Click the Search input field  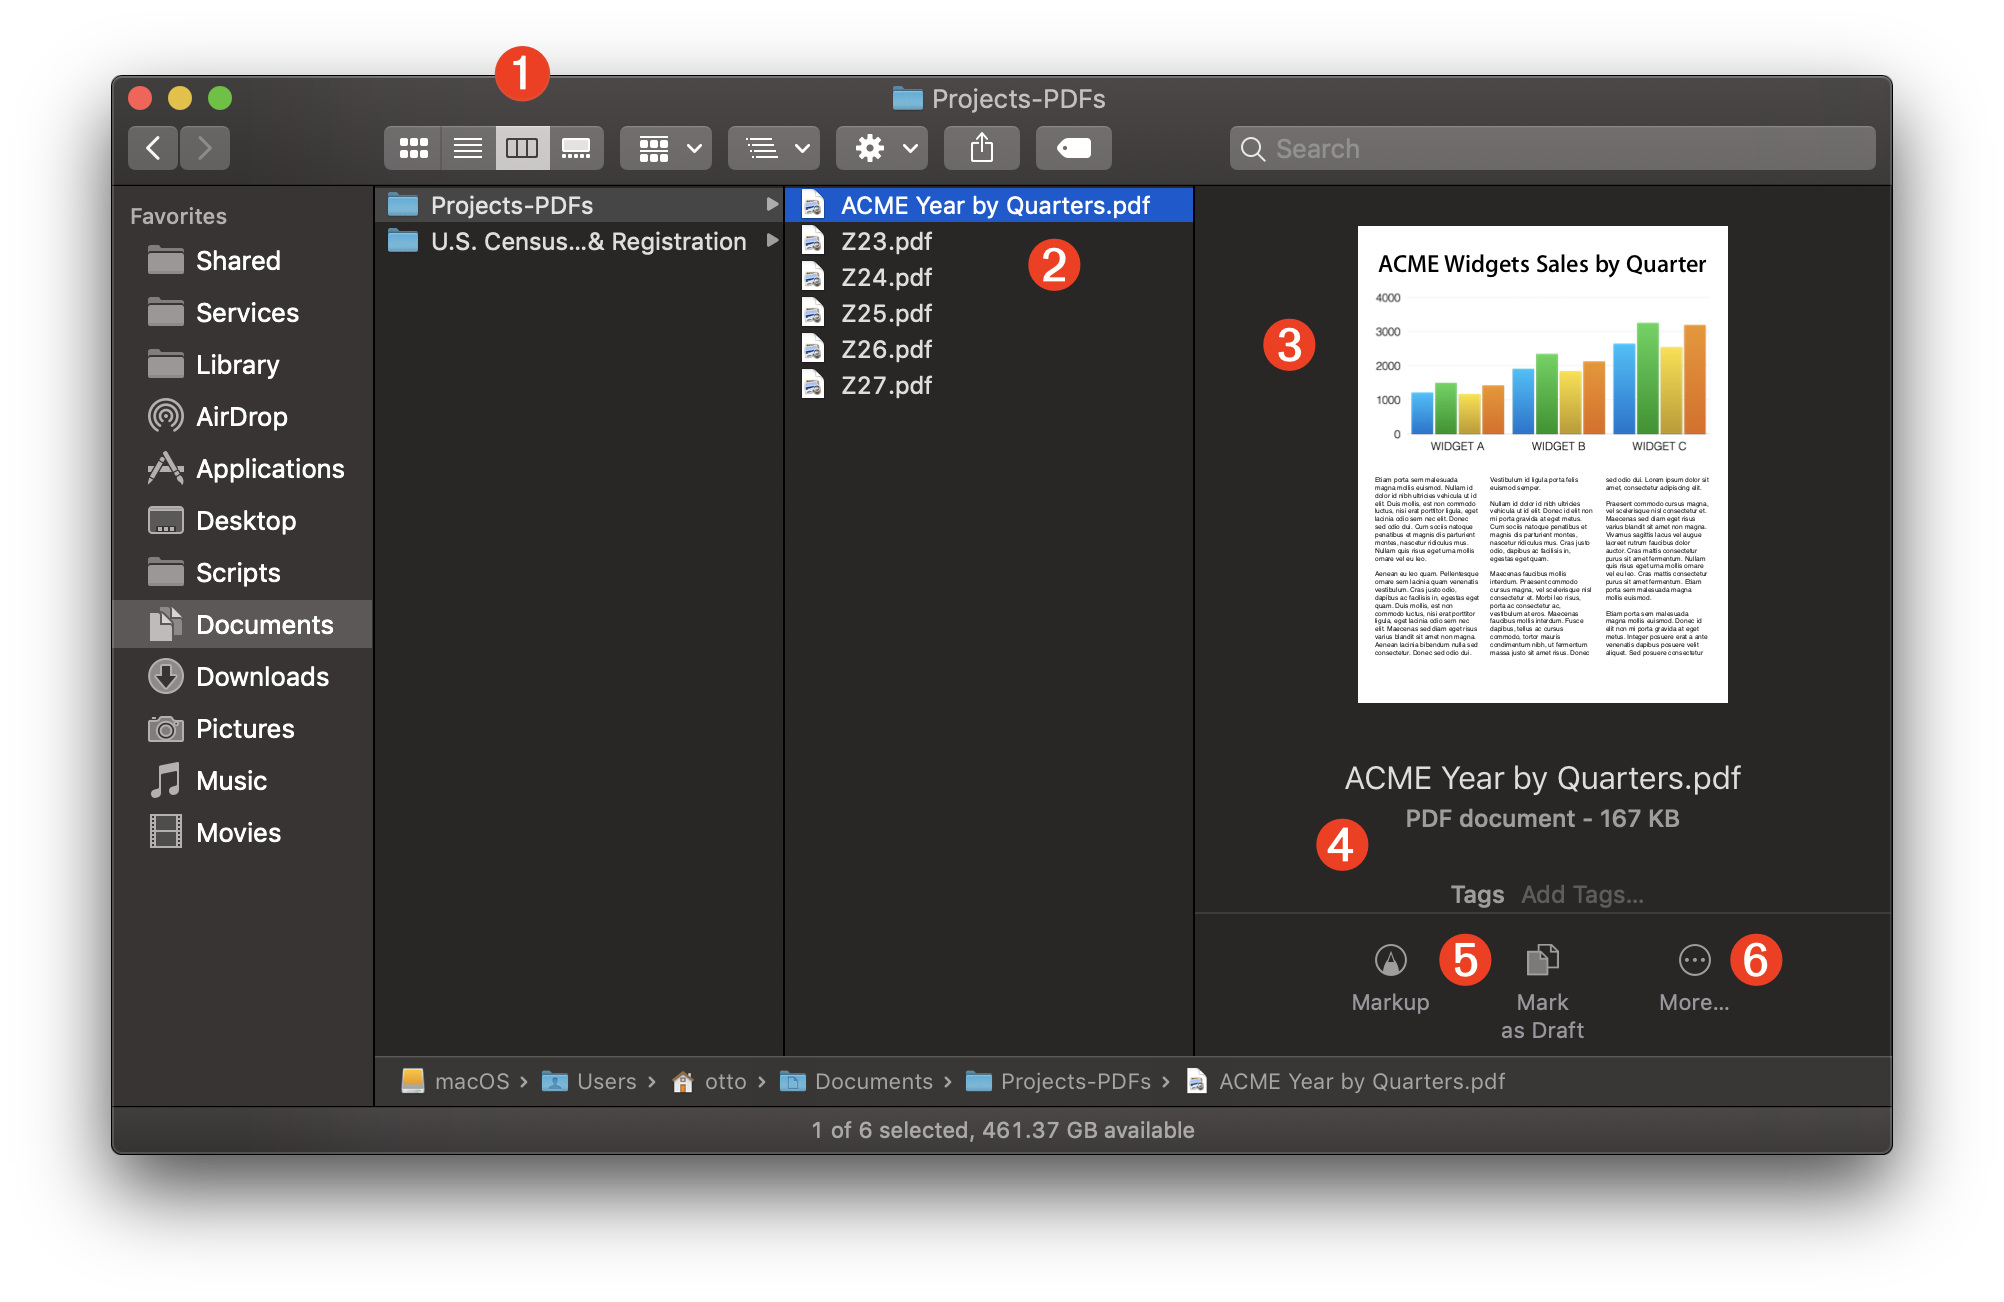click(x=1553, y=147)
